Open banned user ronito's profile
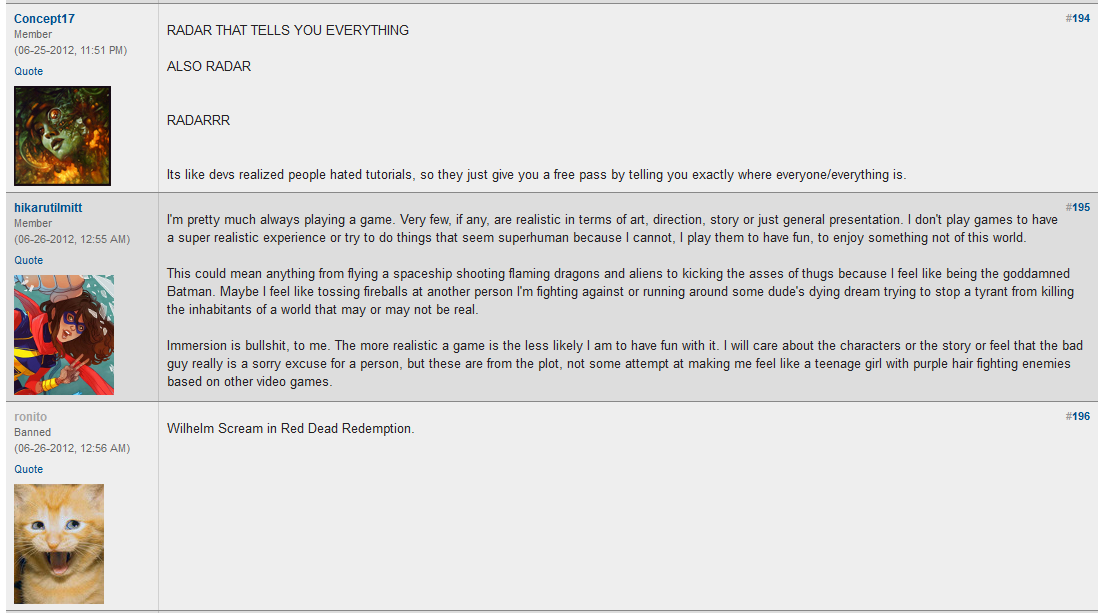Screen dimensions: 1099x613 pos(30,417)
